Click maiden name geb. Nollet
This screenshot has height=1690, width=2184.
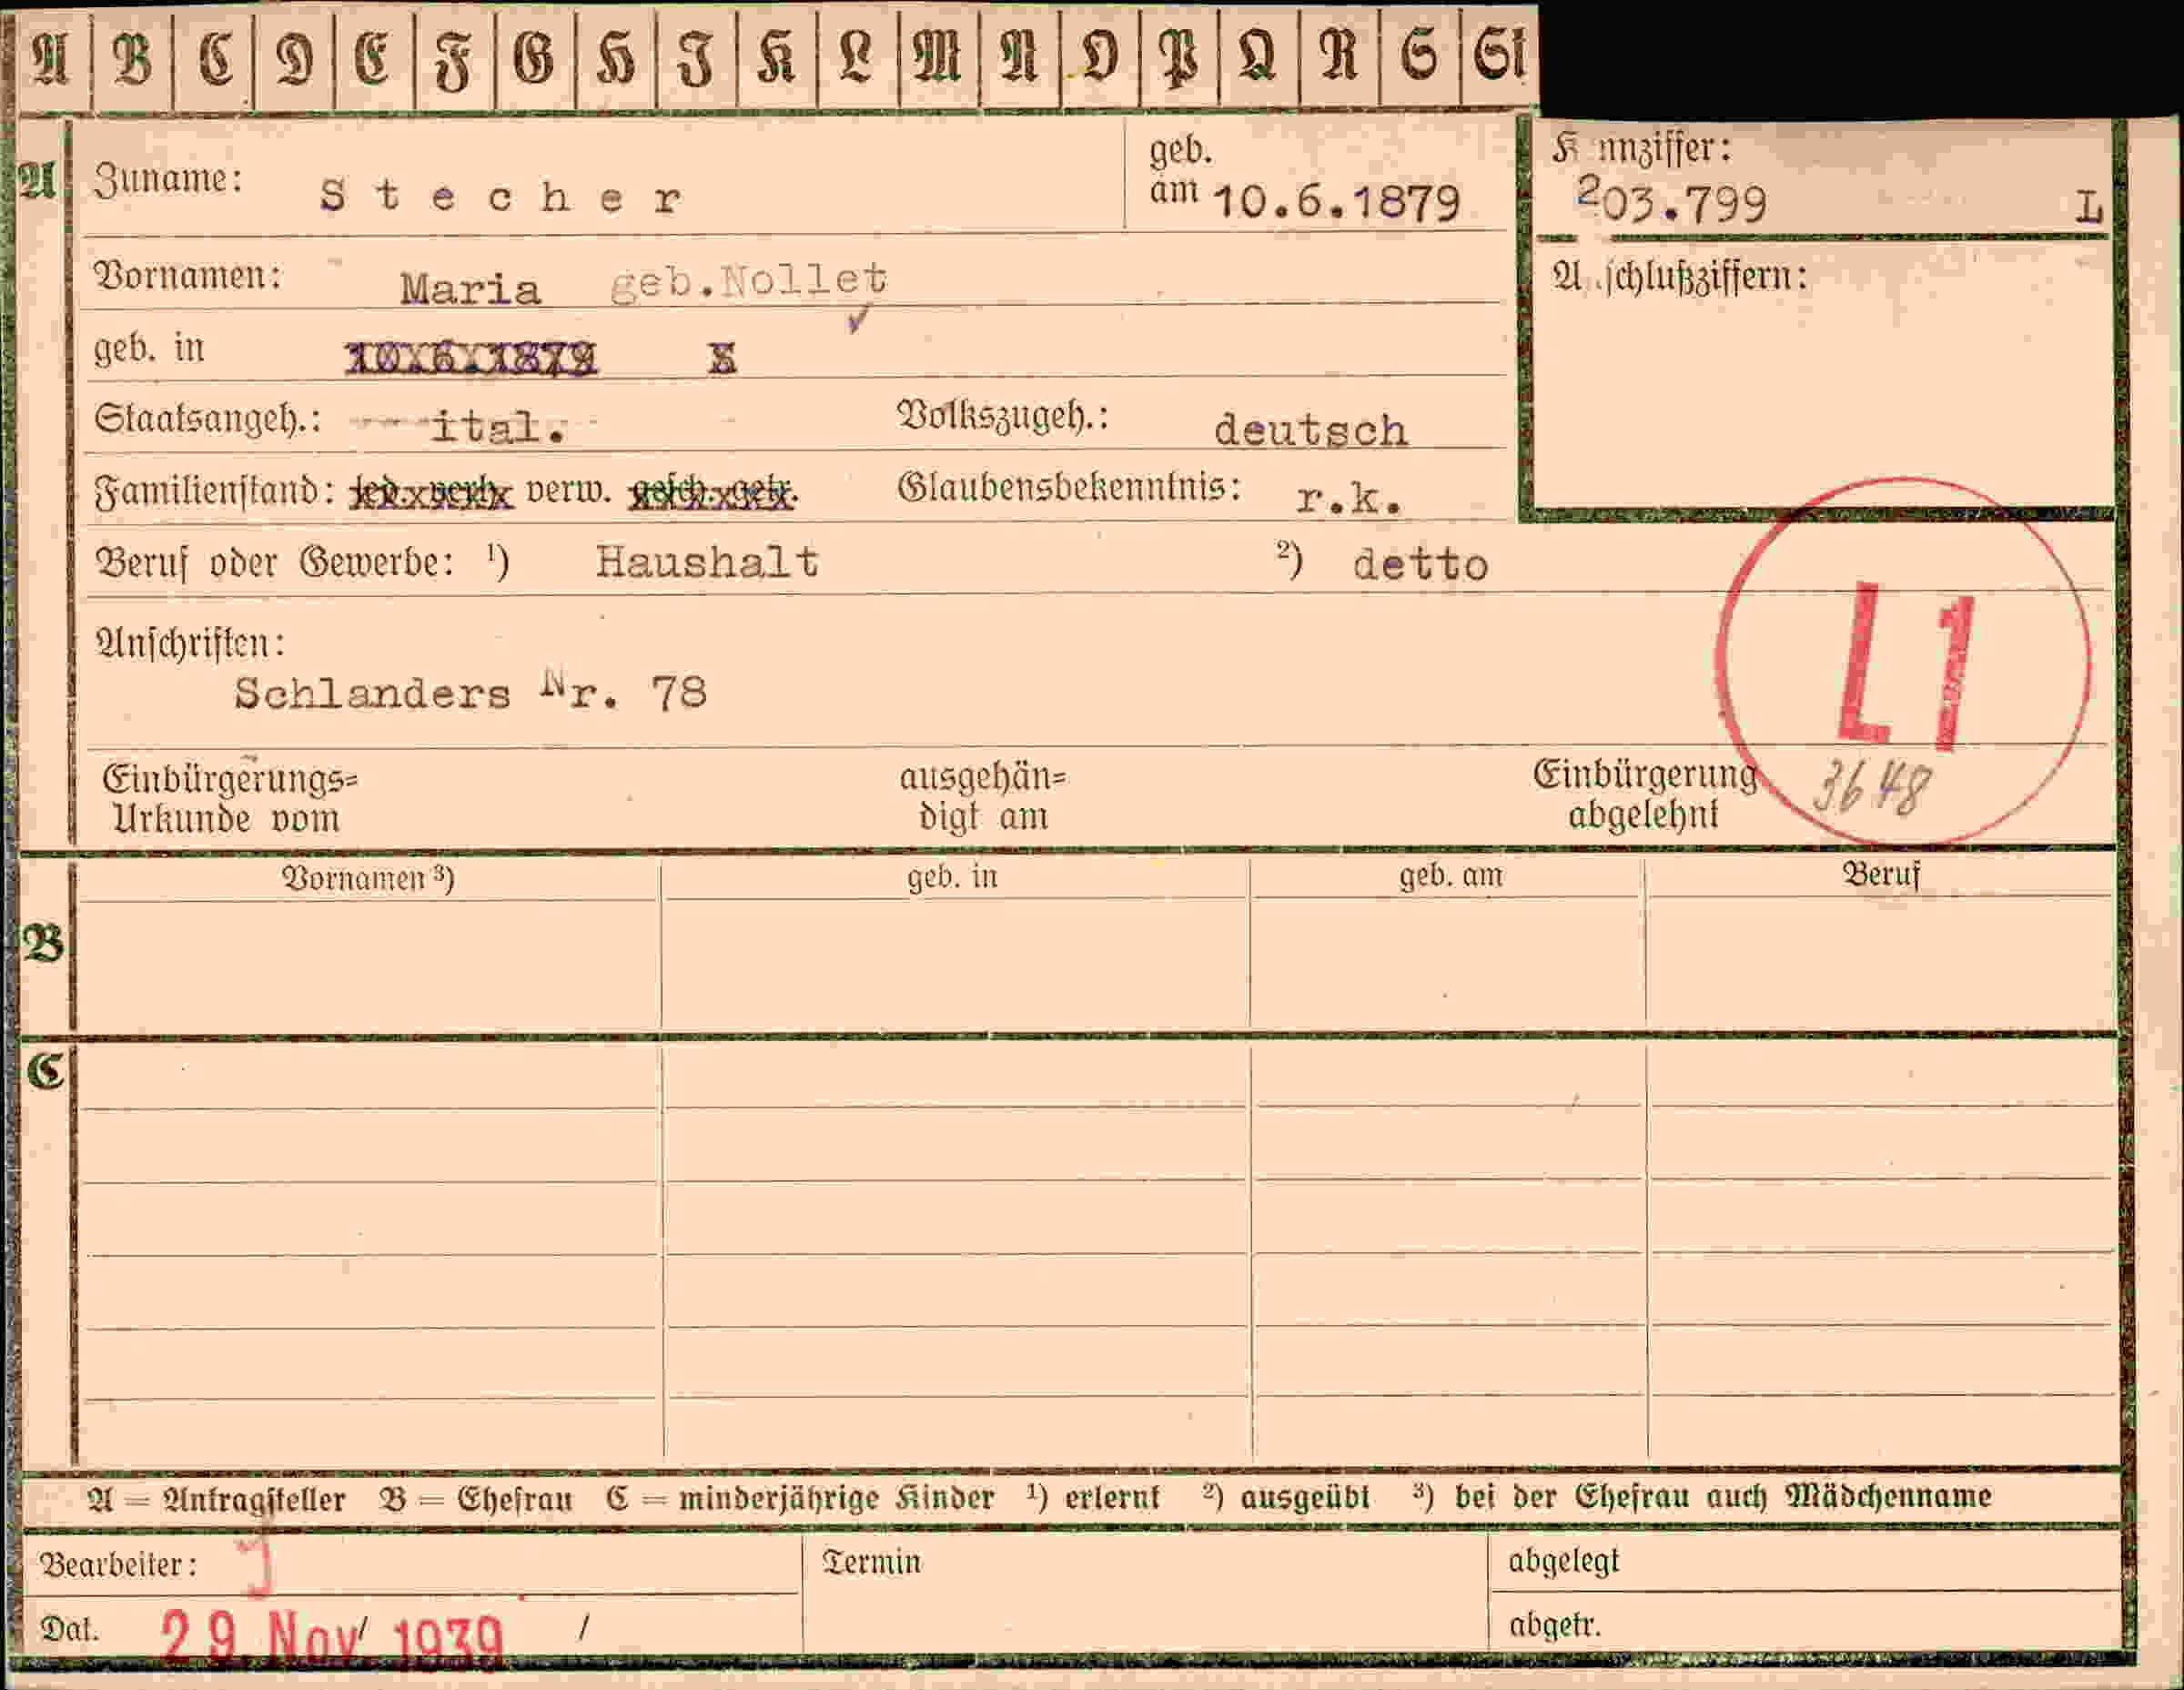(748, 279)
